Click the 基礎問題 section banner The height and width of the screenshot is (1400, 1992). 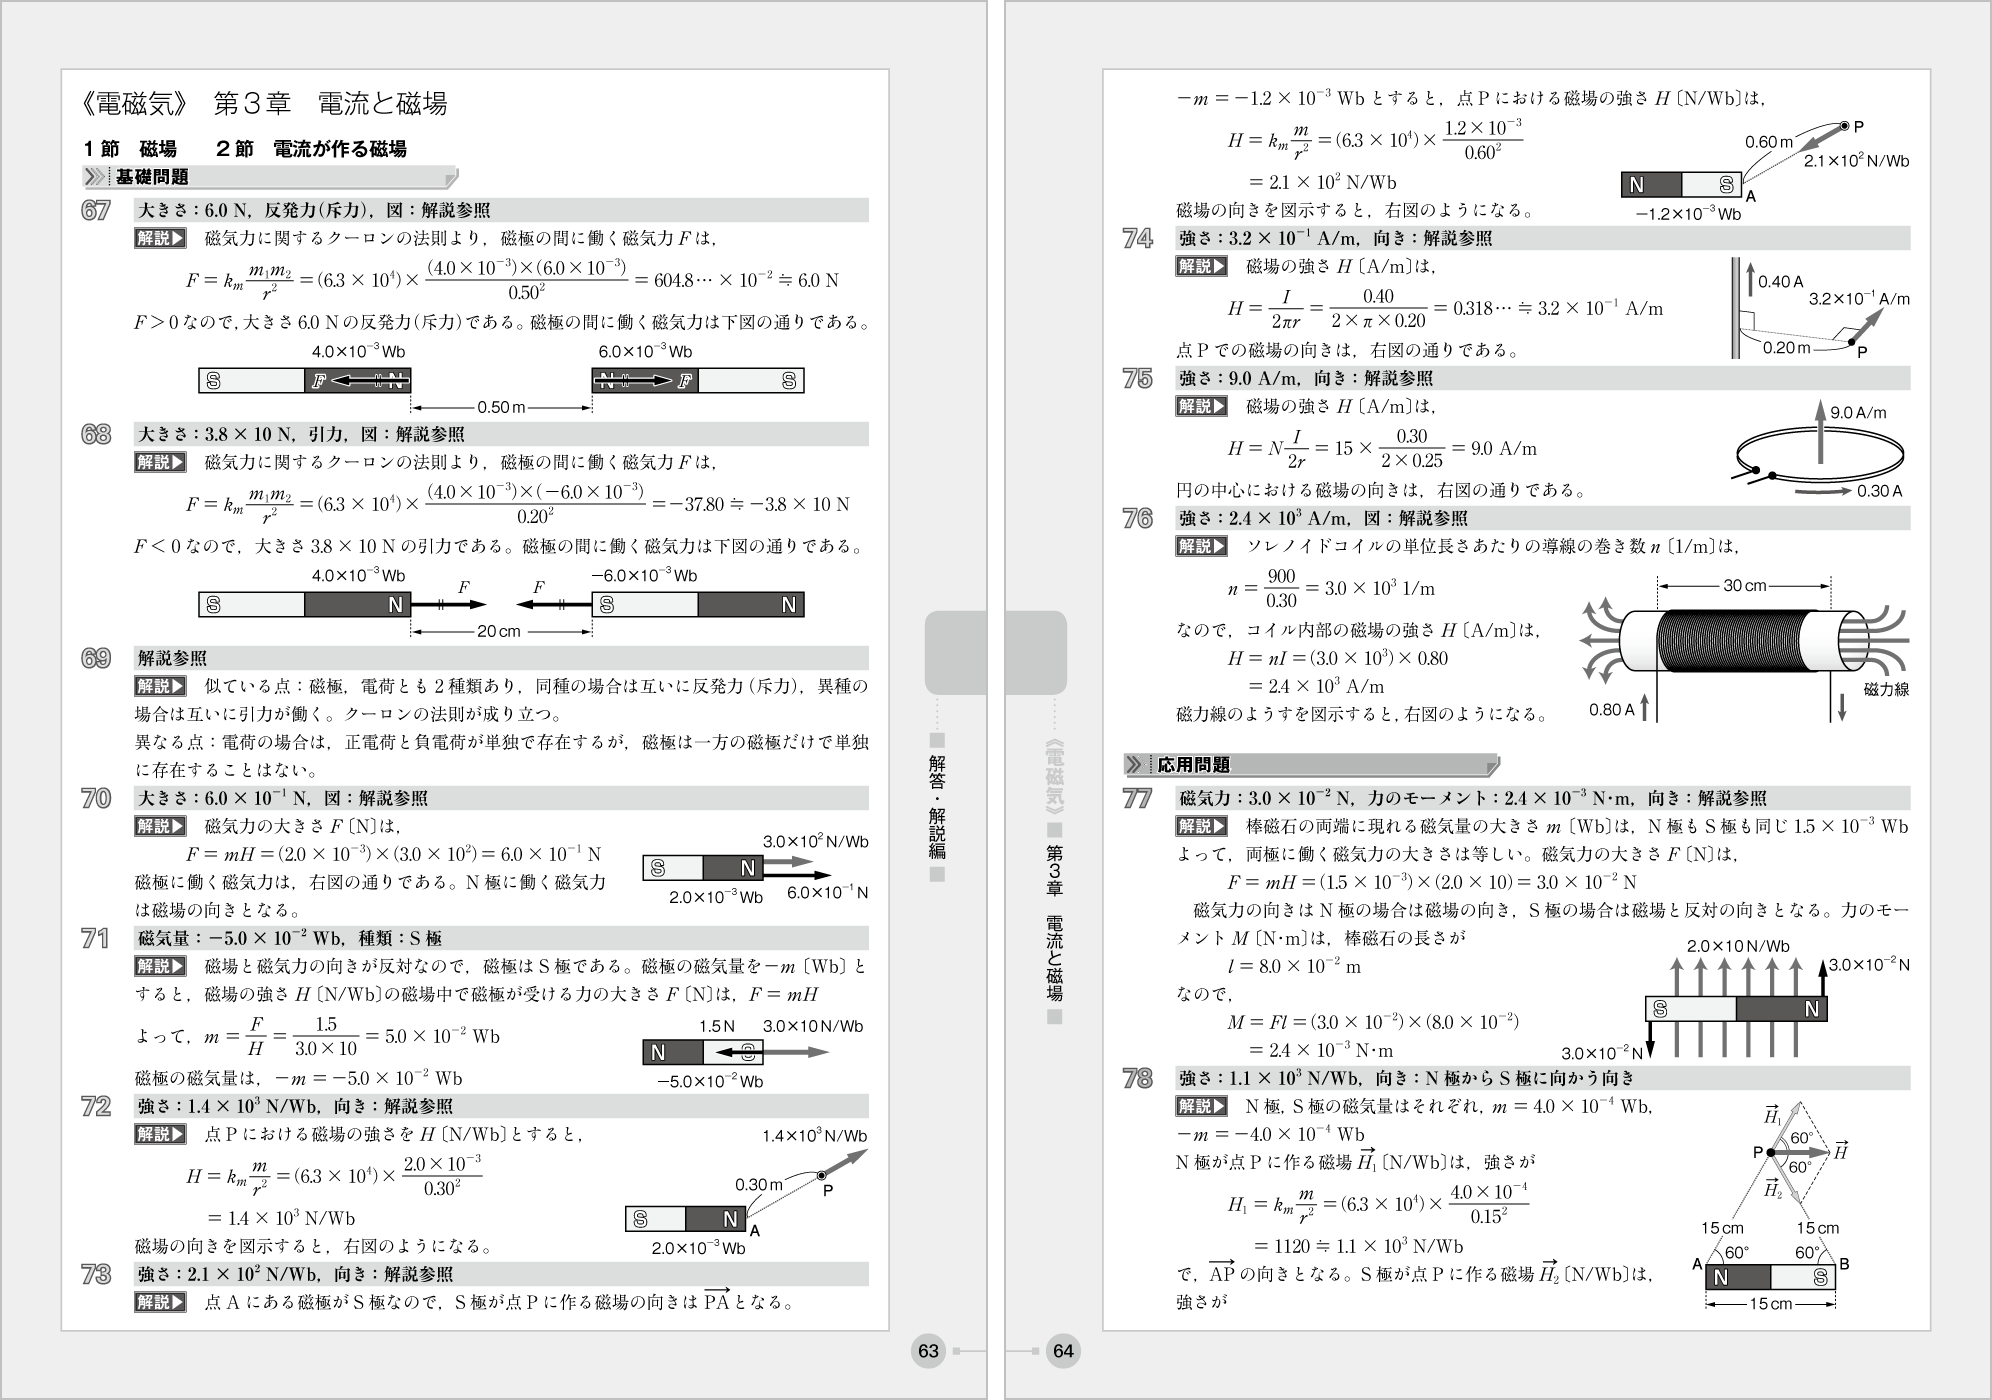click(x=271, y=177)
